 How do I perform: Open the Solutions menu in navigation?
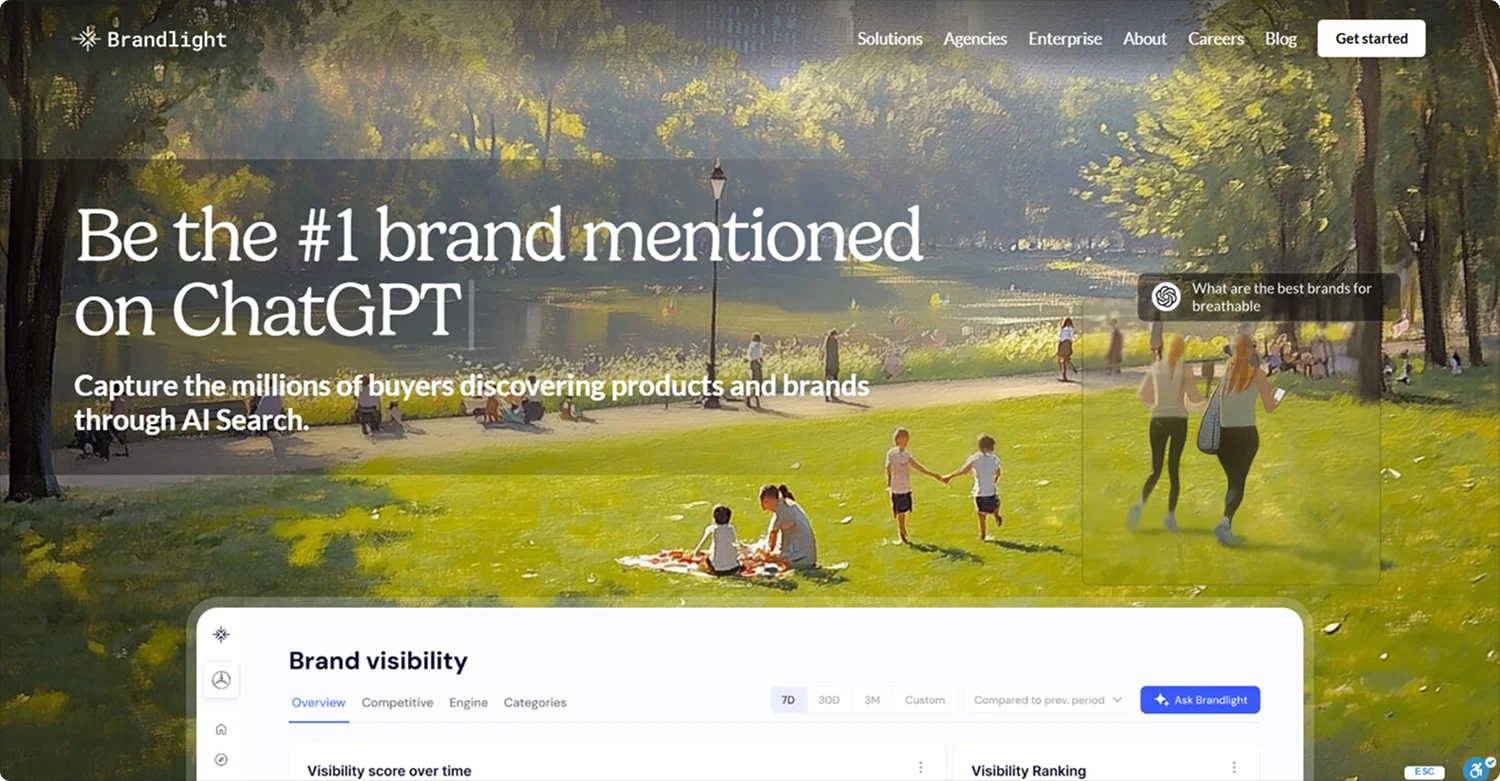tap(890, 39)
